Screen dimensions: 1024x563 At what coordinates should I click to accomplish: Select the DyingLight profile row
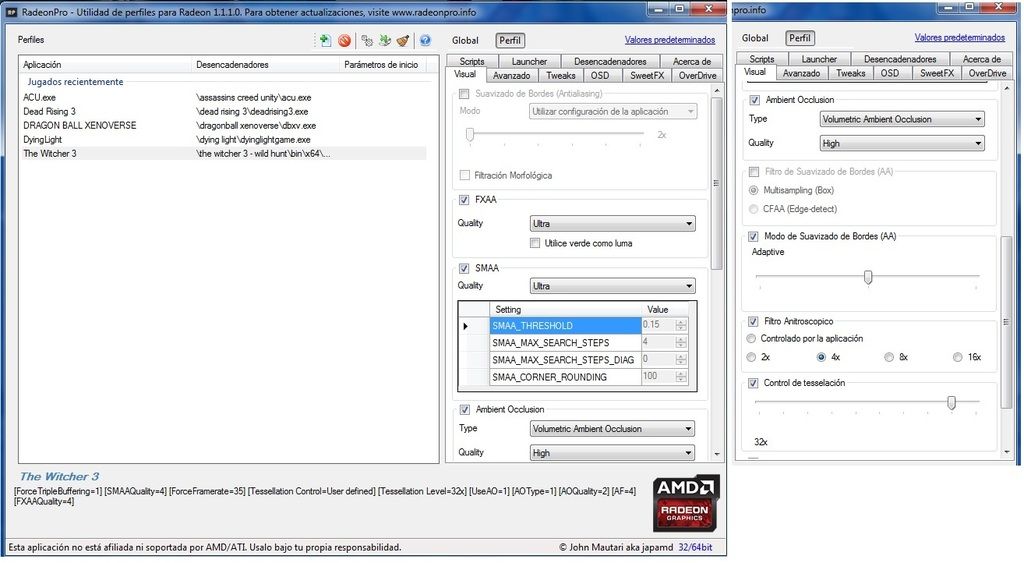click(224, 140)
